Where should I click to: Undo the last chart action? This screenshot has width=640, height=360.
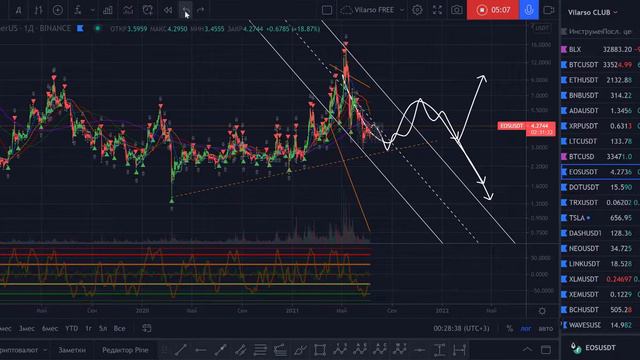(x=186, y=10)
